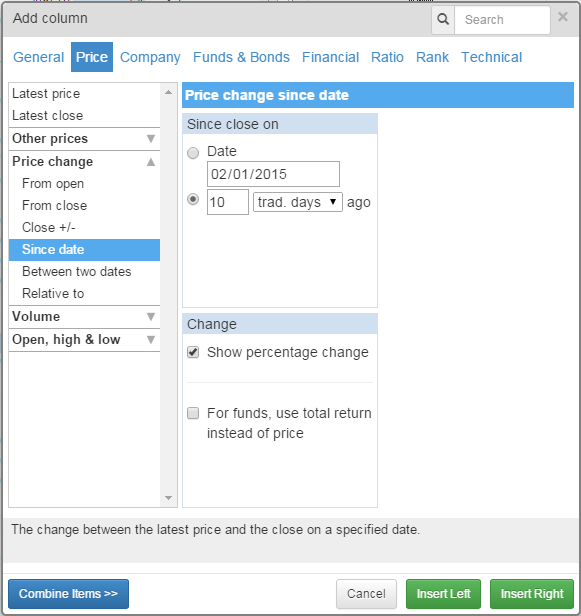Viewport: 581px width, 616px height.
Task: Switch to the Technical tab
Action: click(491, 57)
